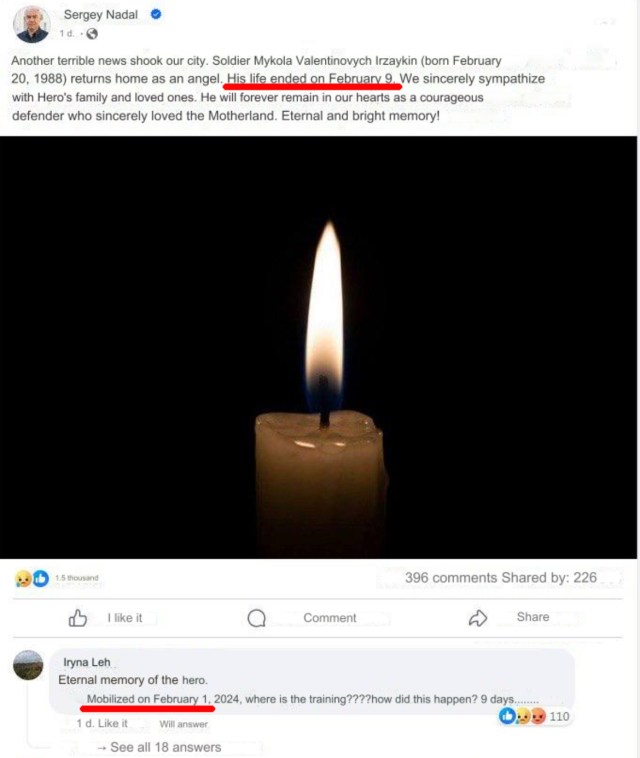
Task: Click the sad reaction emoji under the photo
Action: point(23,578)
